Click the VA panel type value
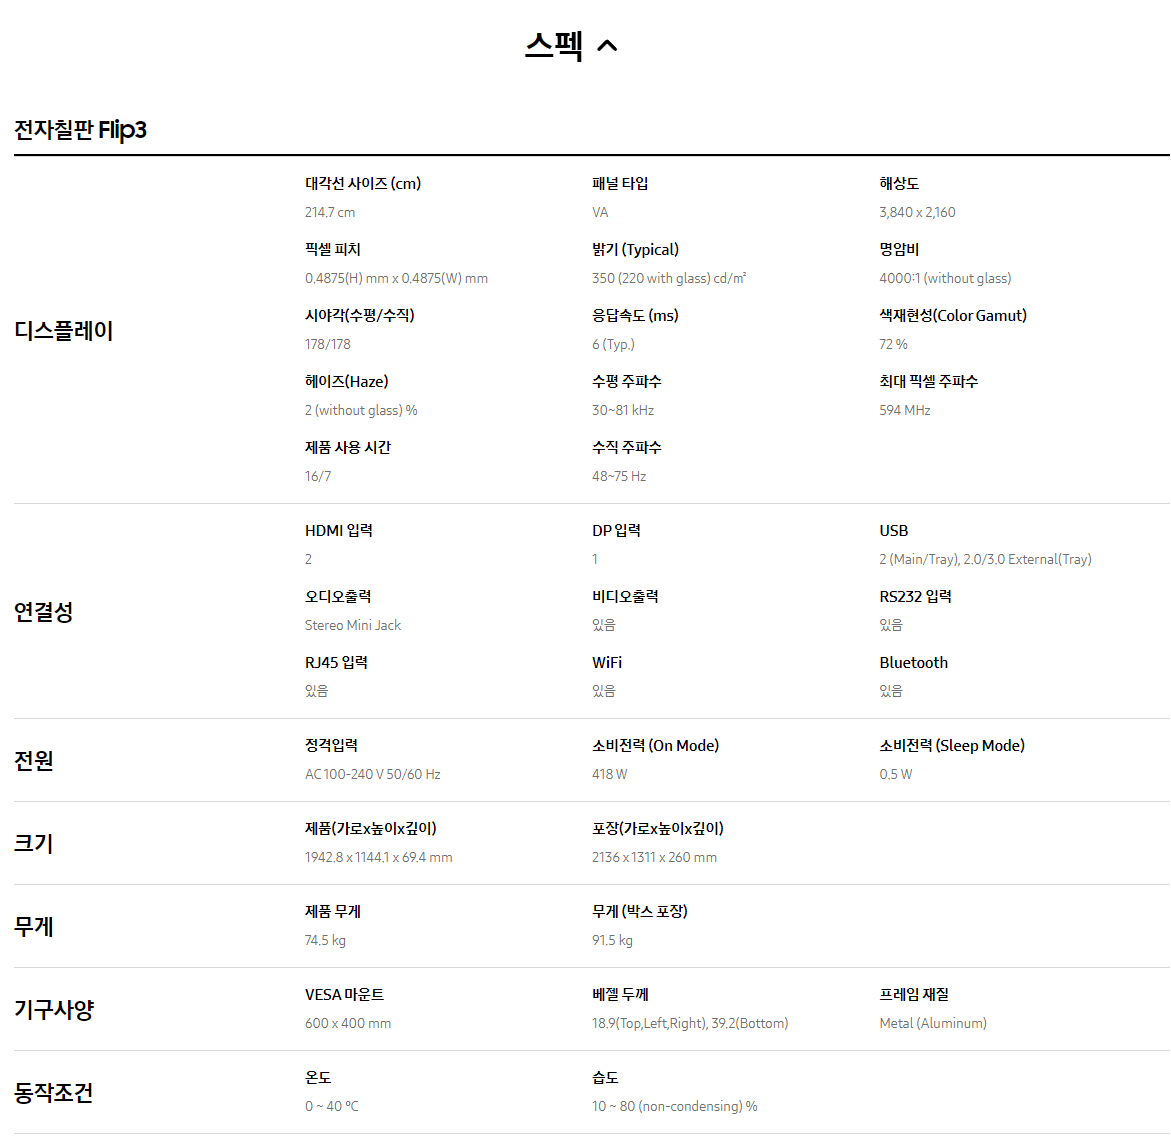Viewport: 1171px width, 1137px height. point(600,212)
